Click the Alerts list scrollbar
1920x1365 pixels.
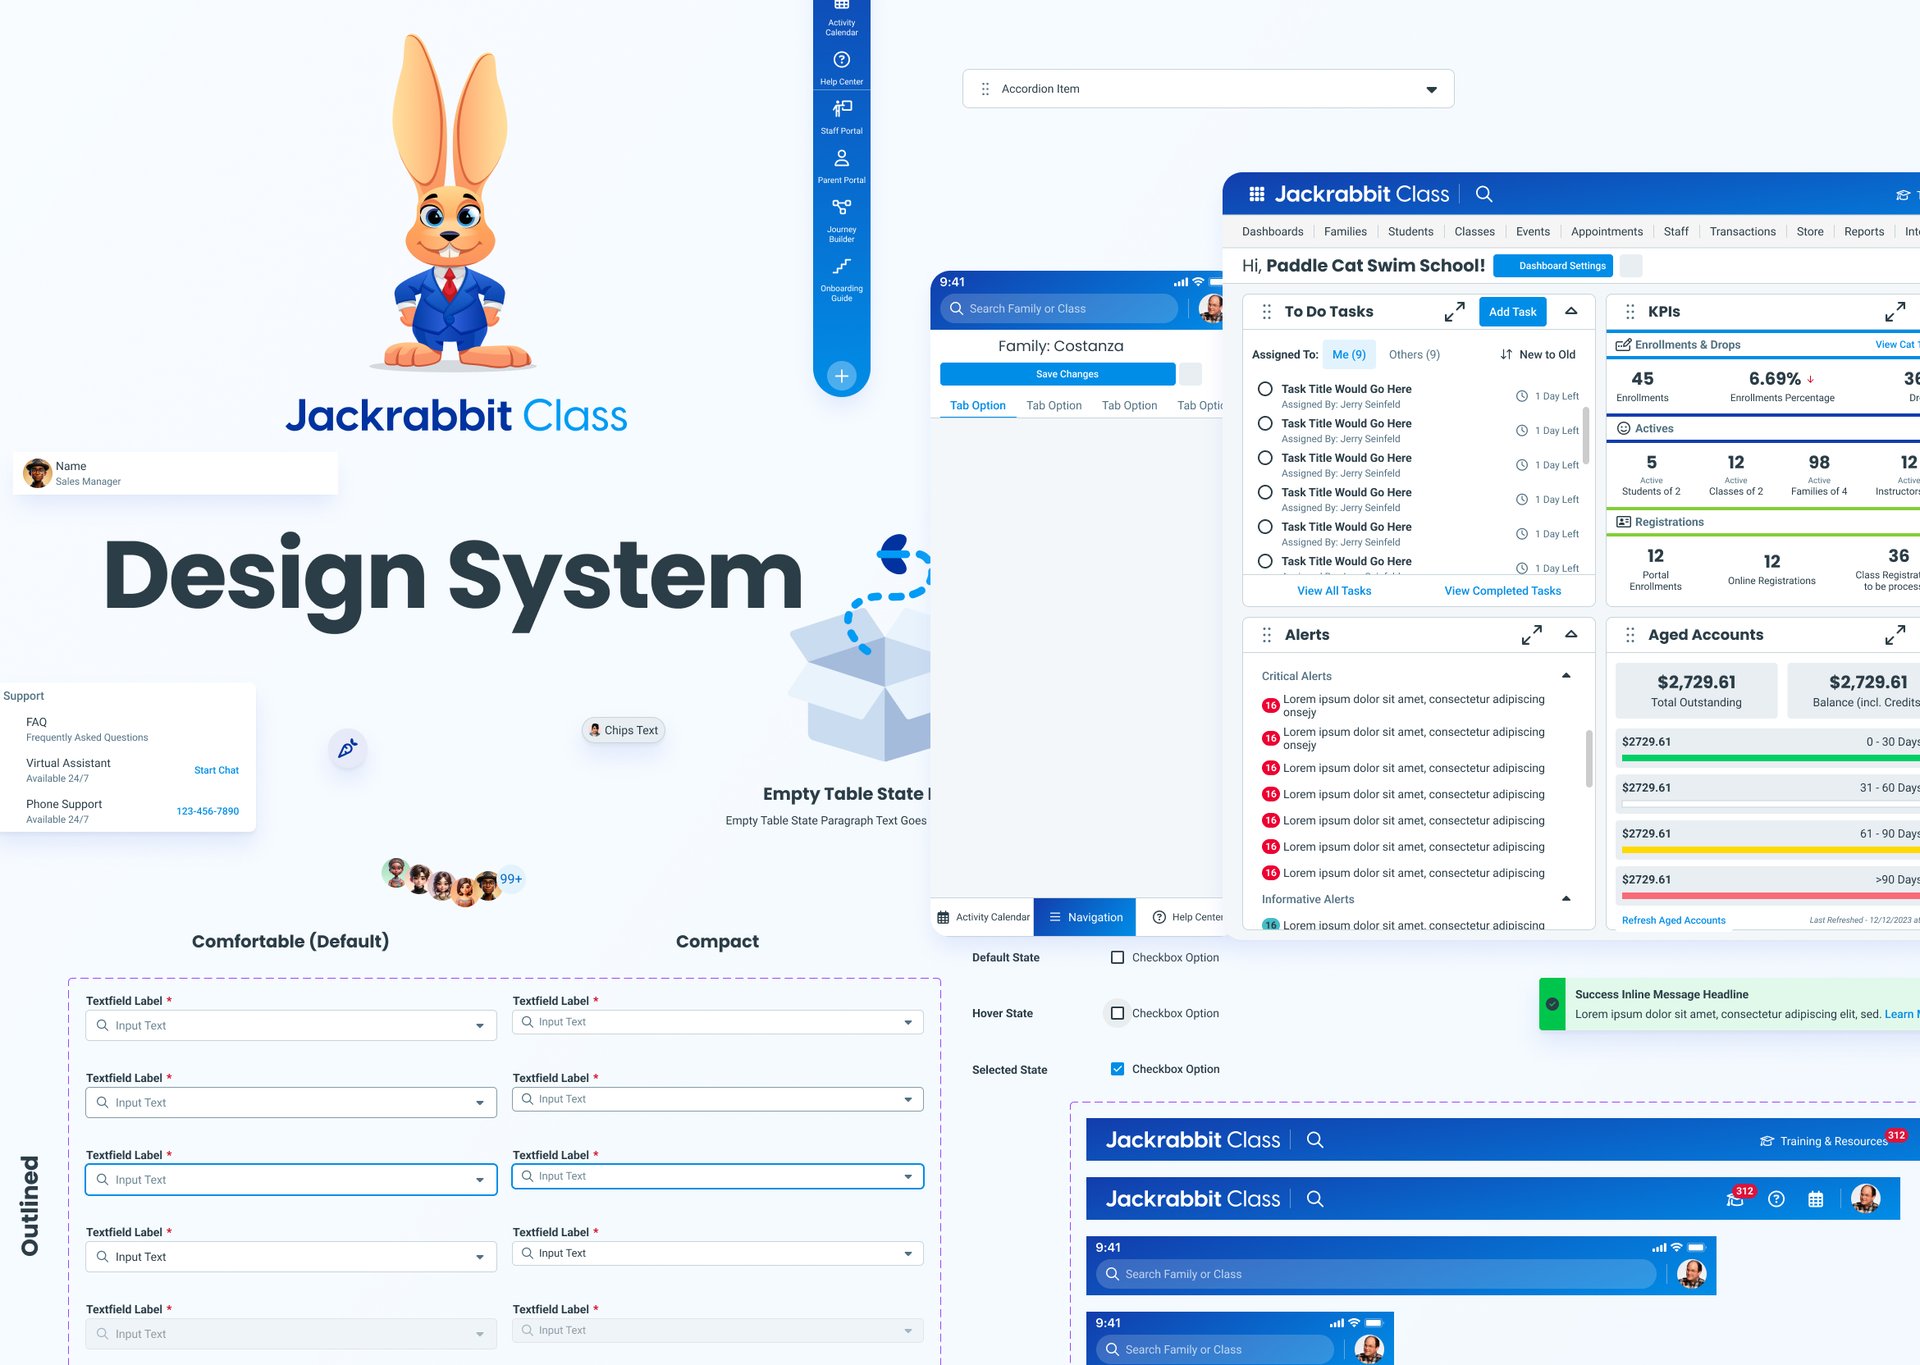click(x=1589, y=758)
